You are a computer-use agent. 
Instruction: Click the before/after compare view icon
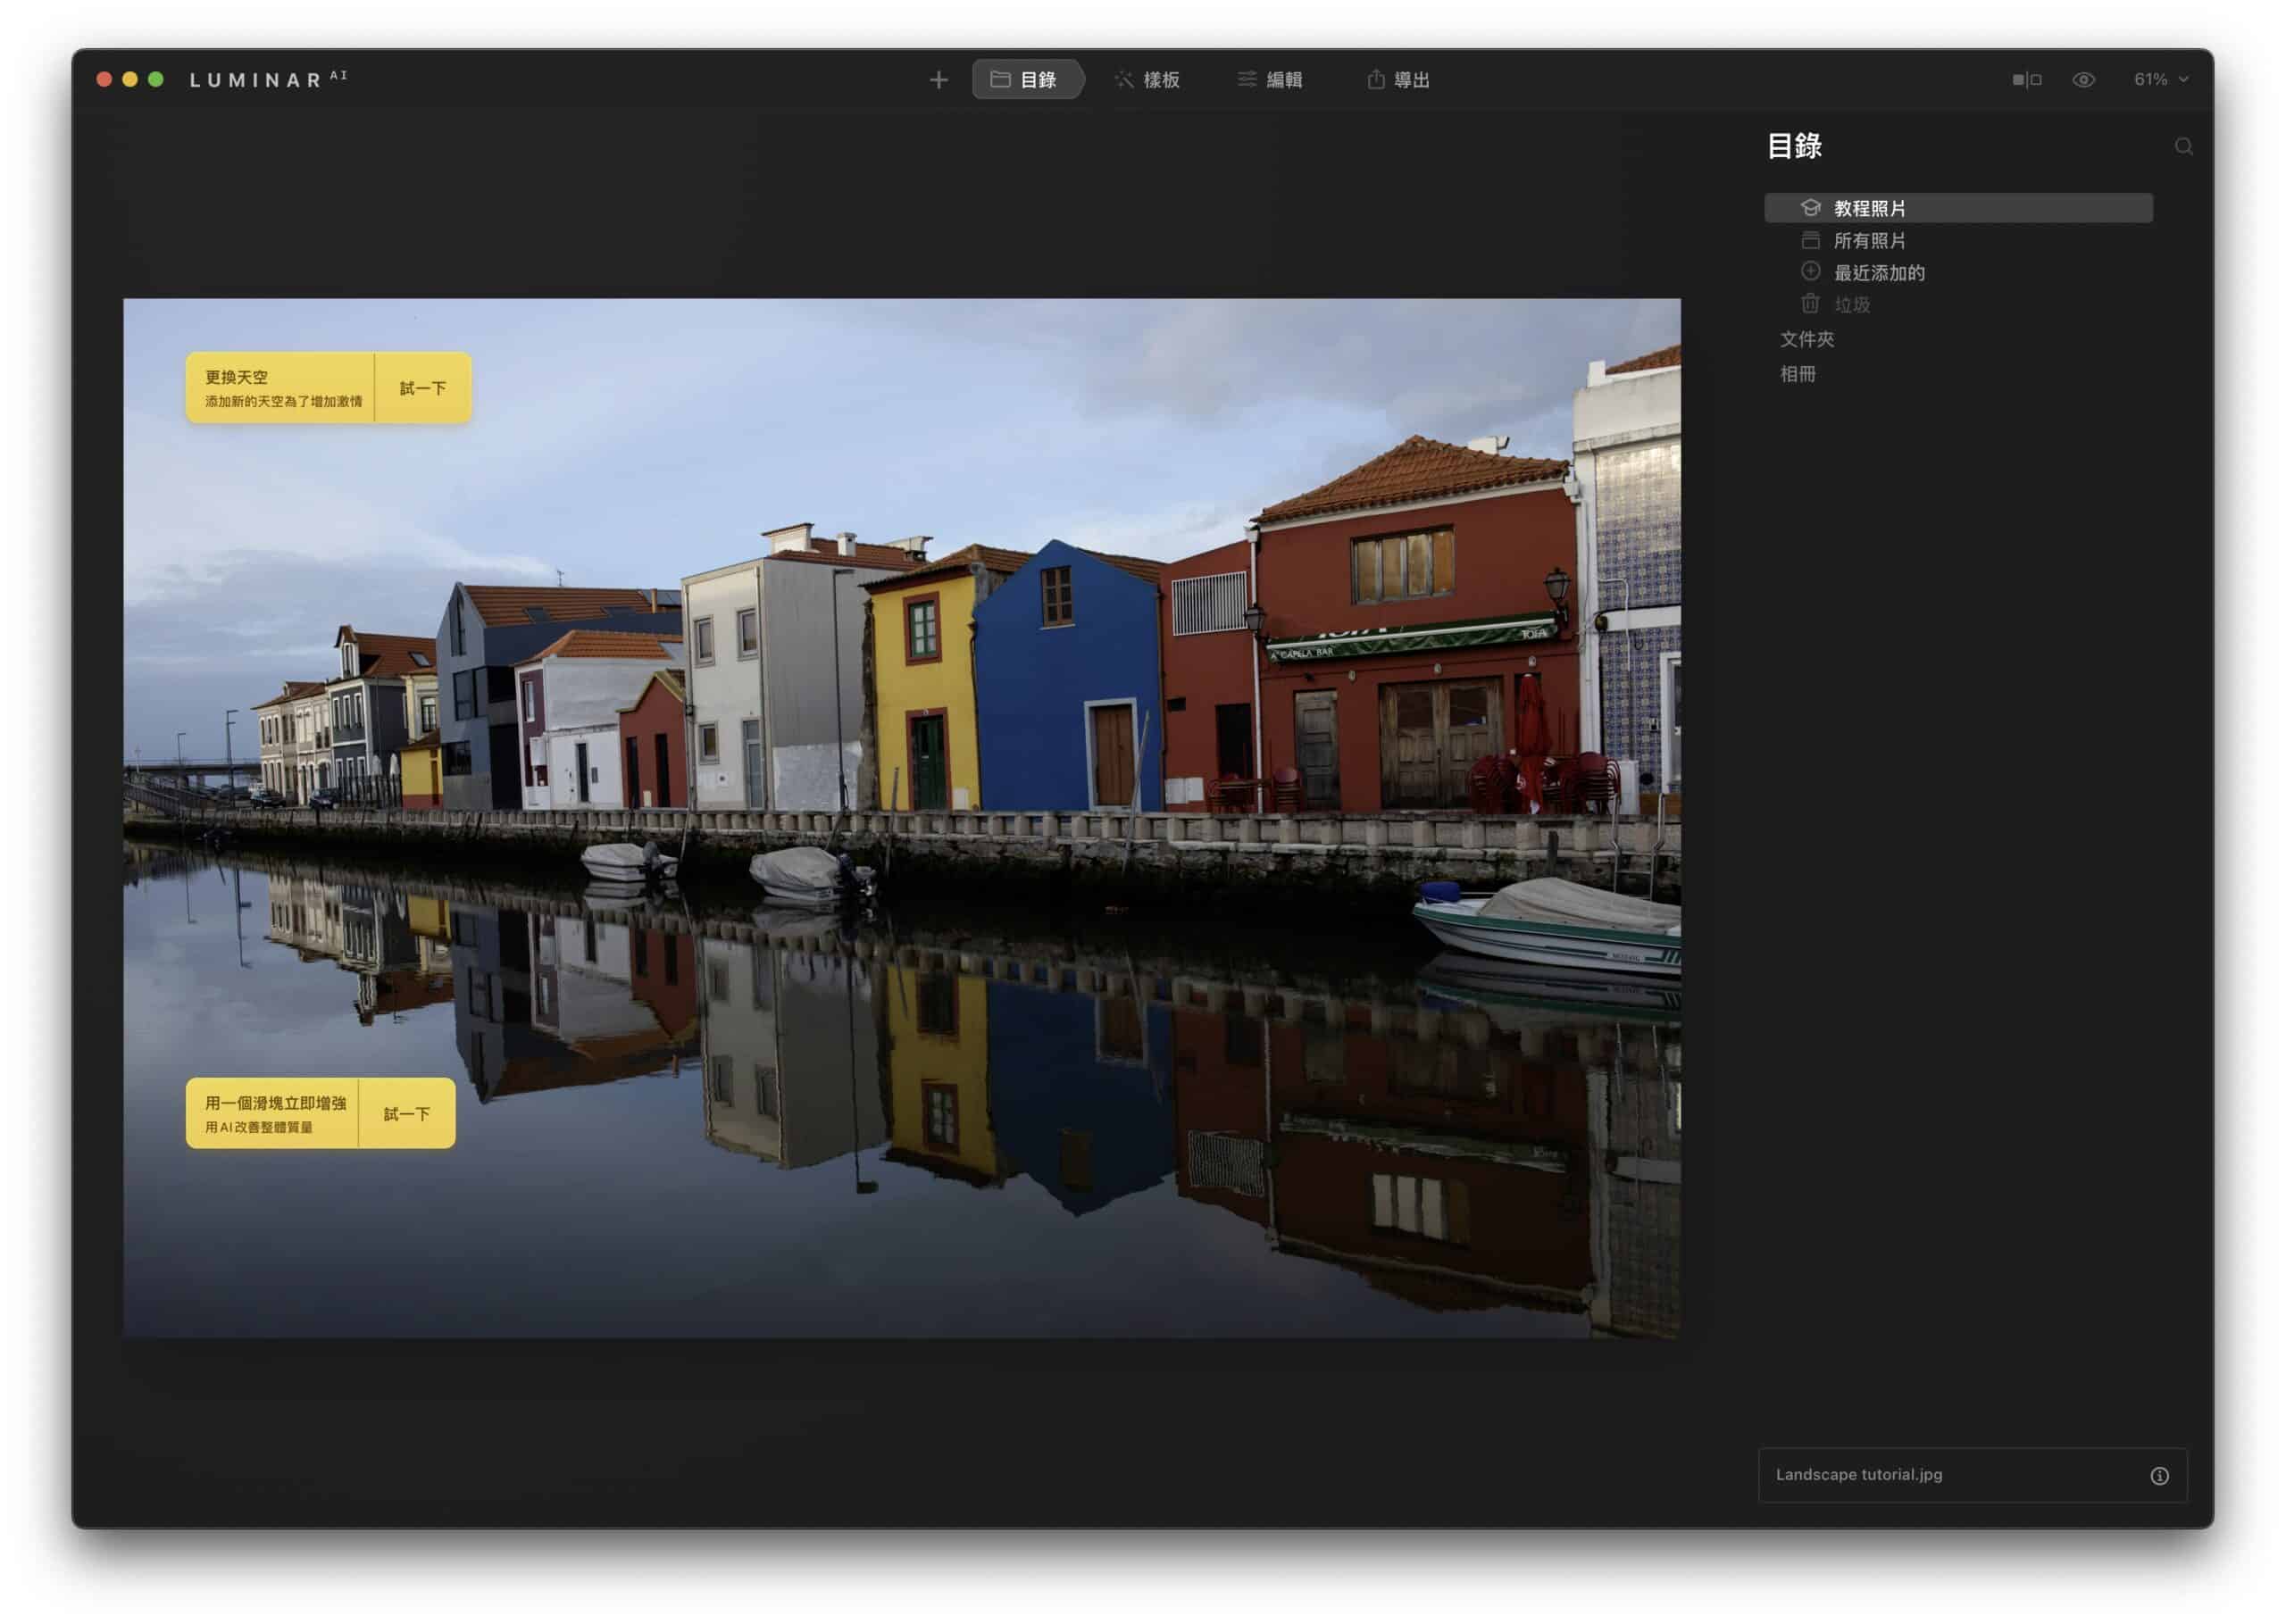point(2026,80)
